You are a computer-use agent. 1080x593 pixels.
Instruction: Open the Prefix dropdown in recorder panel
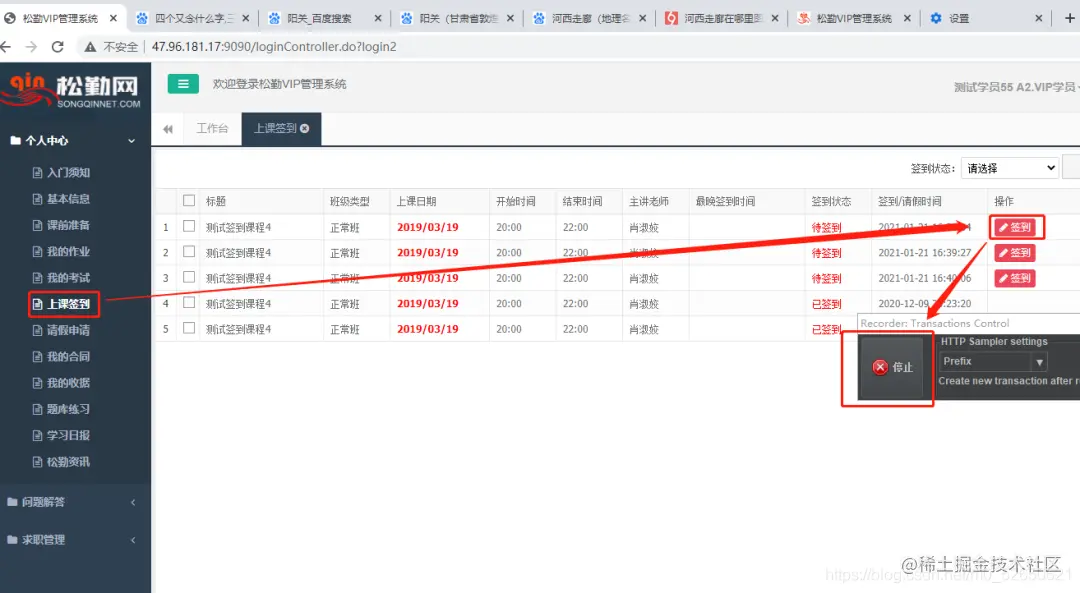(x=993, y=362)
